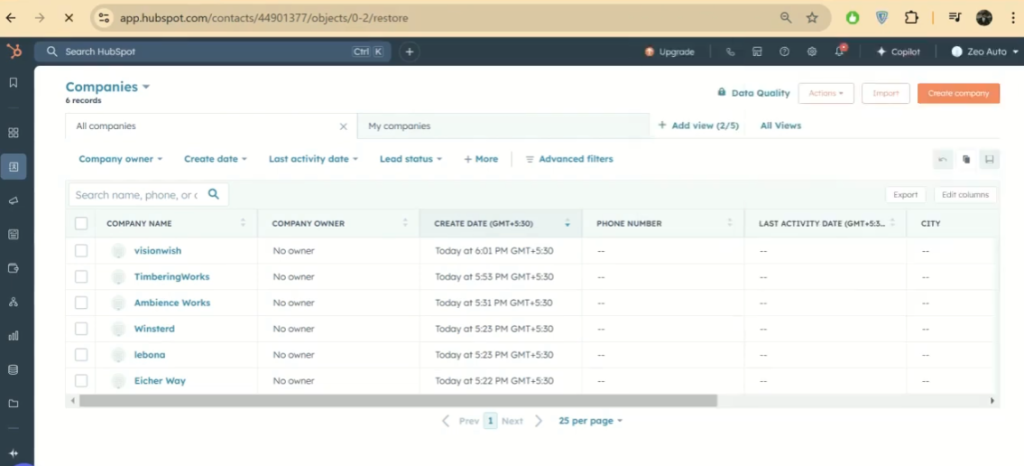Open bookmarks icon in left sidebar
Viewport: 1024px width, 466px height.
click(x=13, y=83)
